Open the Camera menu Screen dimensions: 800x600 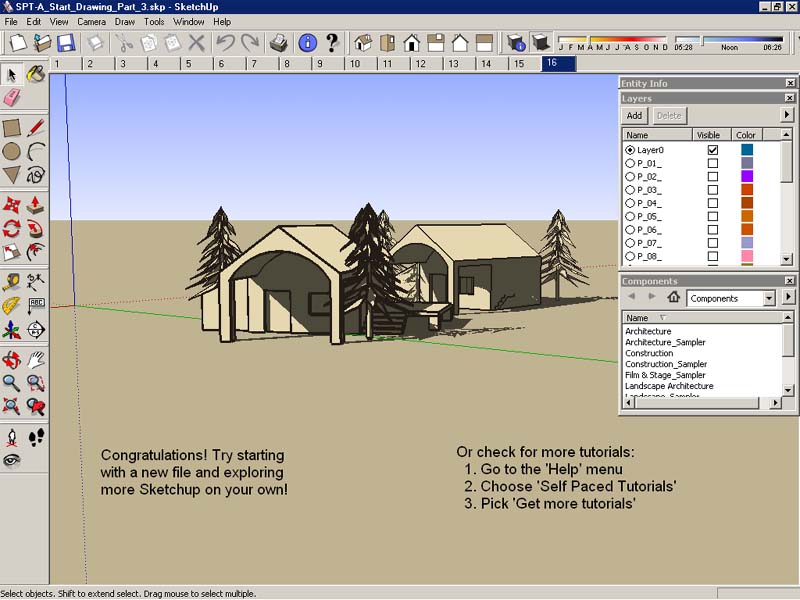[x=91, y=22]
